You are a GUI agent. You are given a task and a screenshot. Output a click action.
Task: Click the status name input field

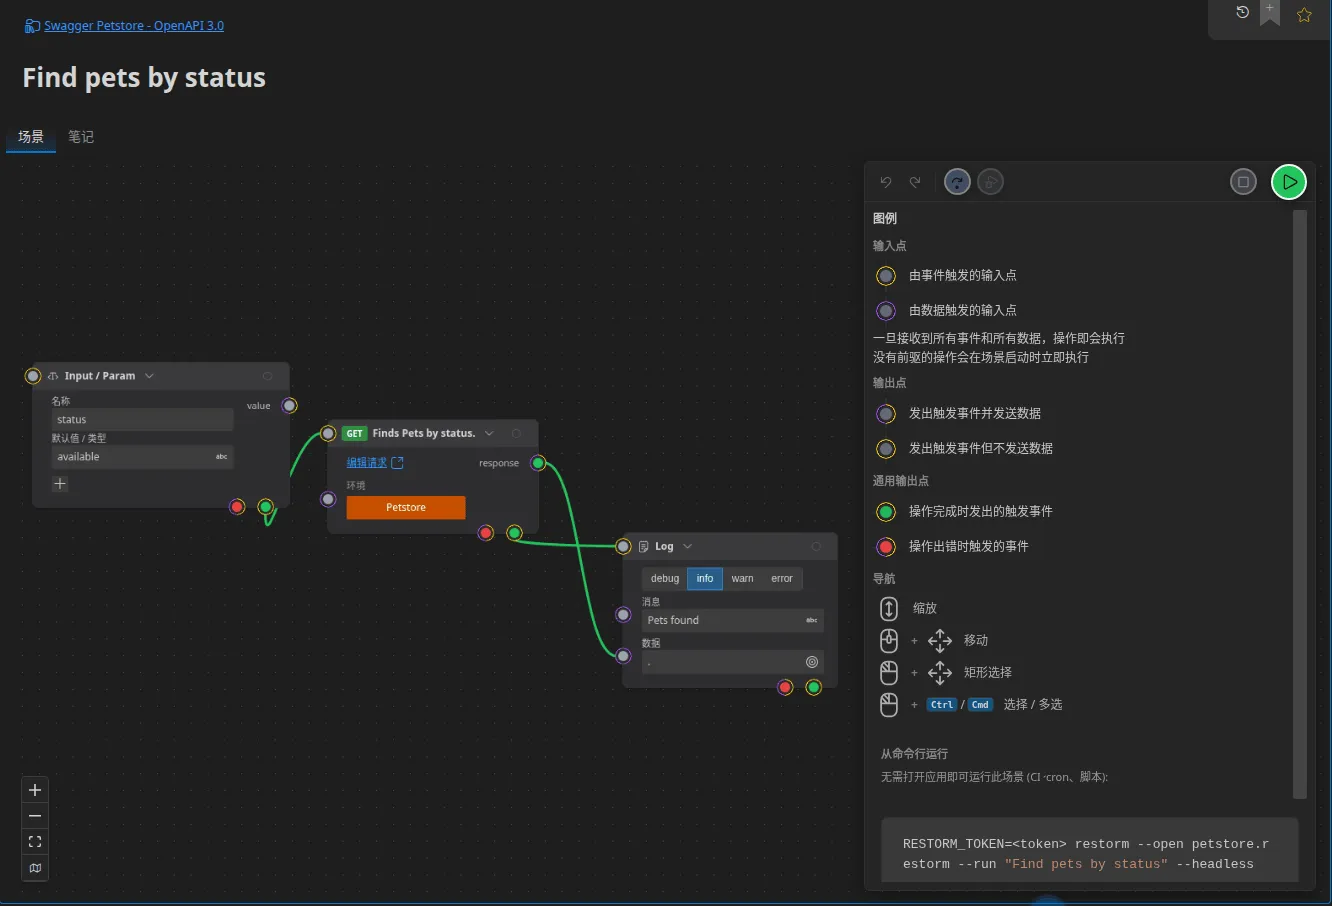[142, 420]
